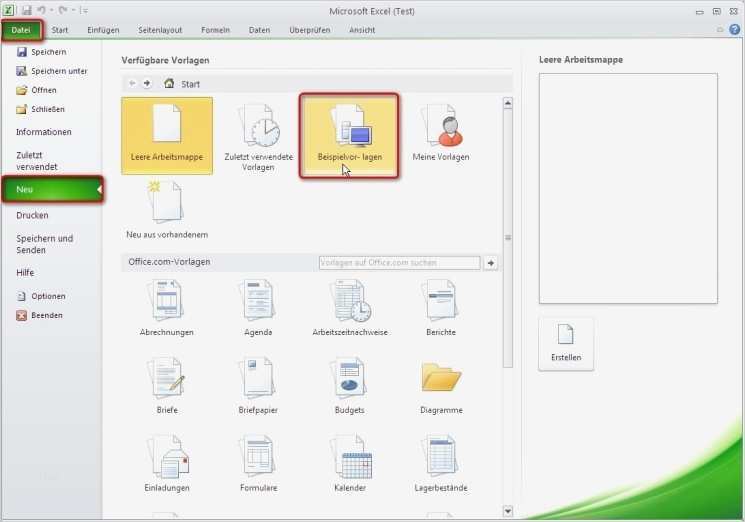Open the Drucken section
The image size is (745, 522).
coord(32,215)
